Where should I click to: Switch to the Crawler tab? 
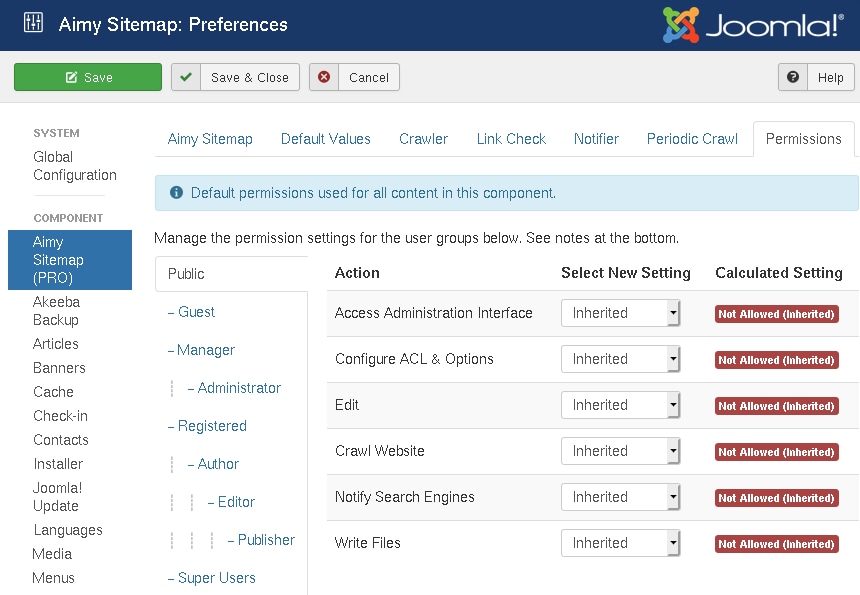tap(423, 139)
